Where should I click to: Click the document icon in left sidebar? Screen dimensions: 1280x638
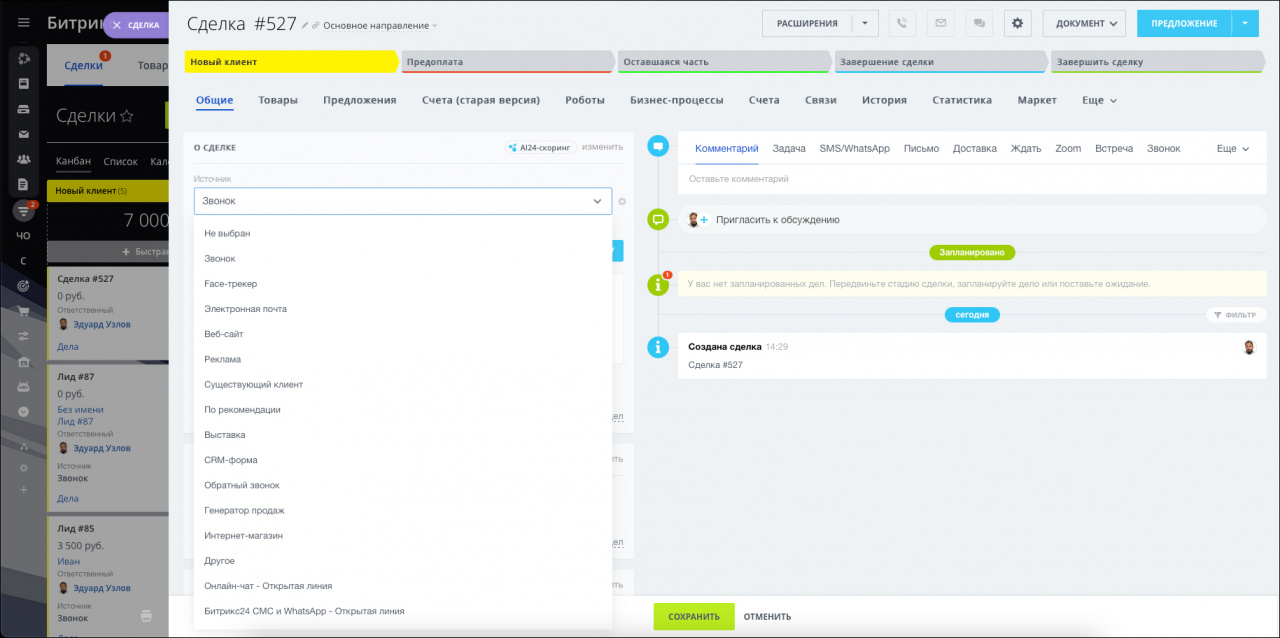[x=23, y=185]
